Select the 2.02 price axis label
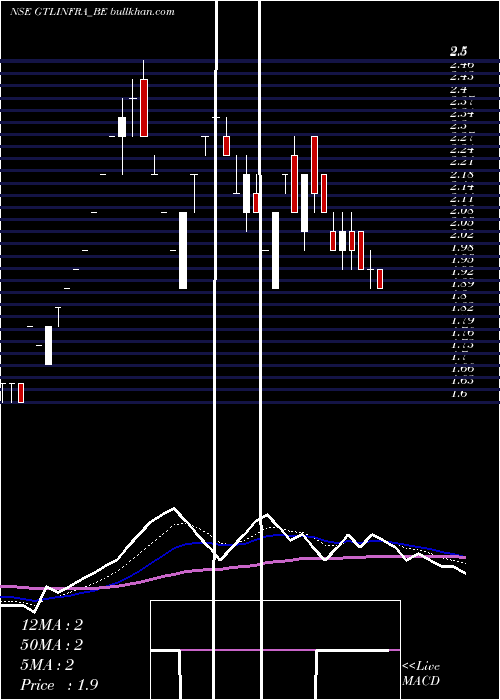The width and height of the screenshot is (500, 700). tap(462, 235)
